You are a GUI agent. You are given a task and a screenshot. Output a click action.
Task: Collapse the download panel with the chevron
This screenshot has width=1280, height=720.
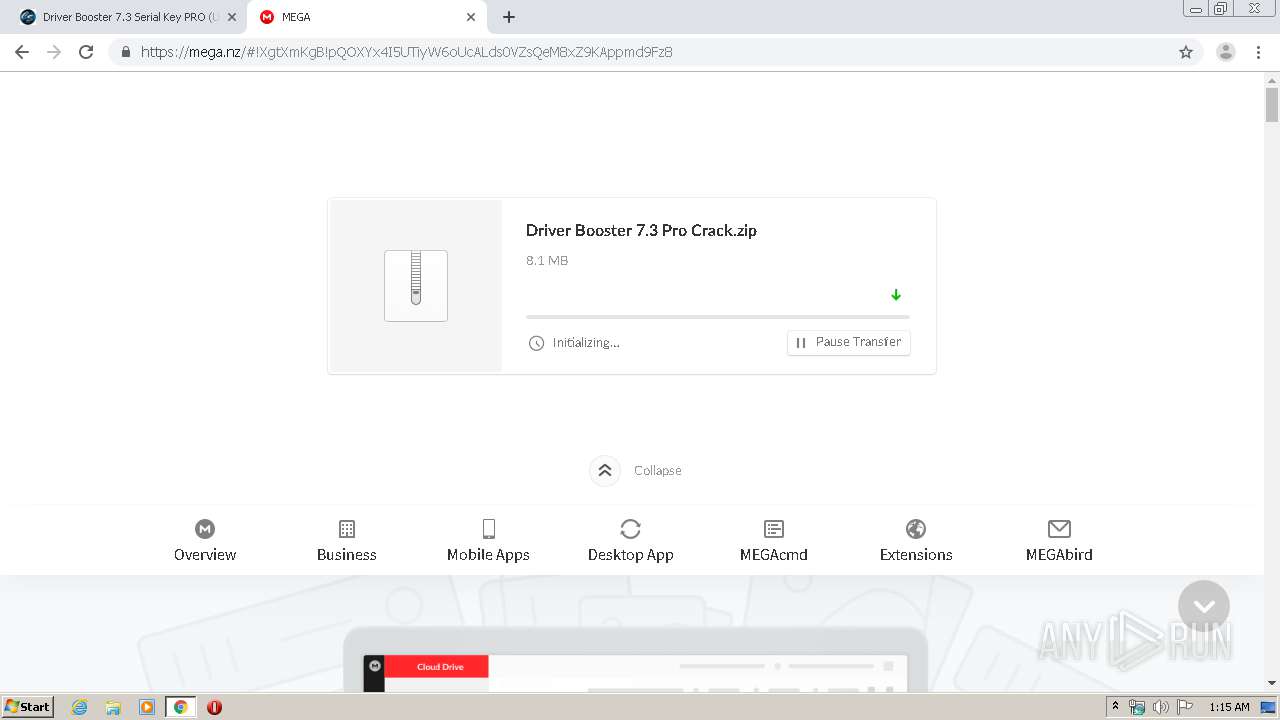click(605, 470)
